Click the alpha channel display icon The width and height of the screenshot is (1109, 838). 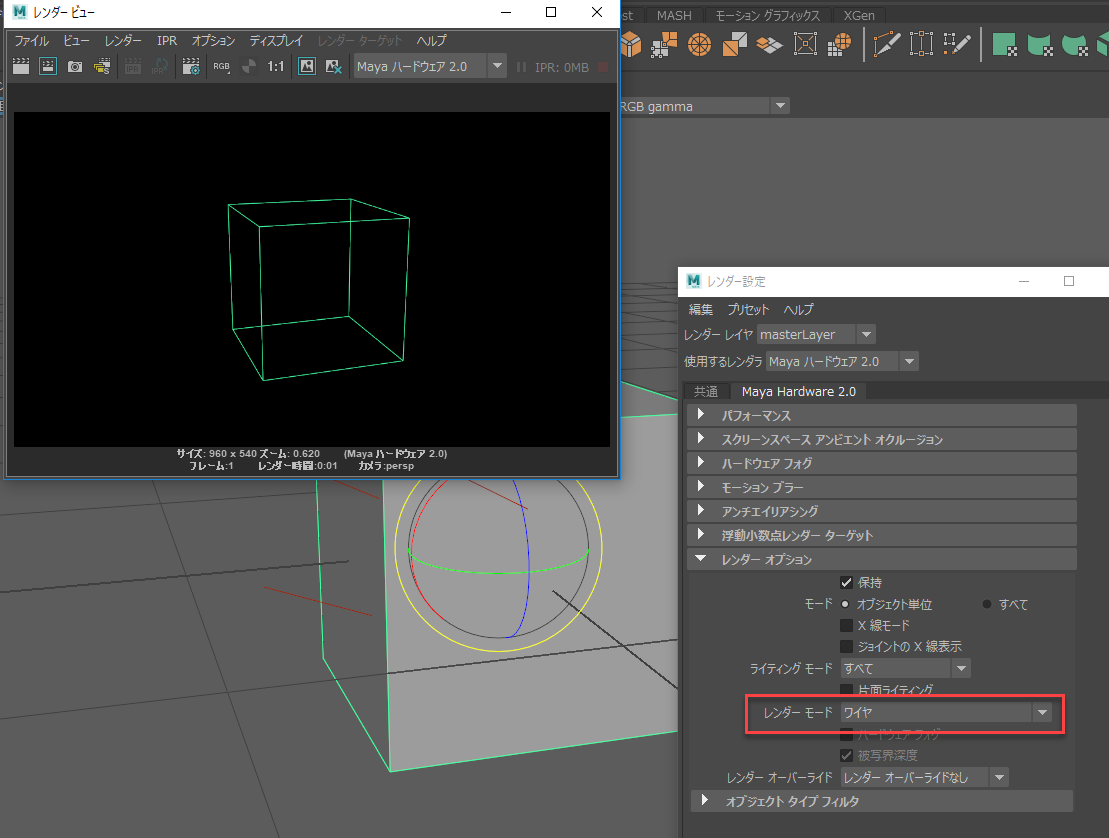click(249, 66)
